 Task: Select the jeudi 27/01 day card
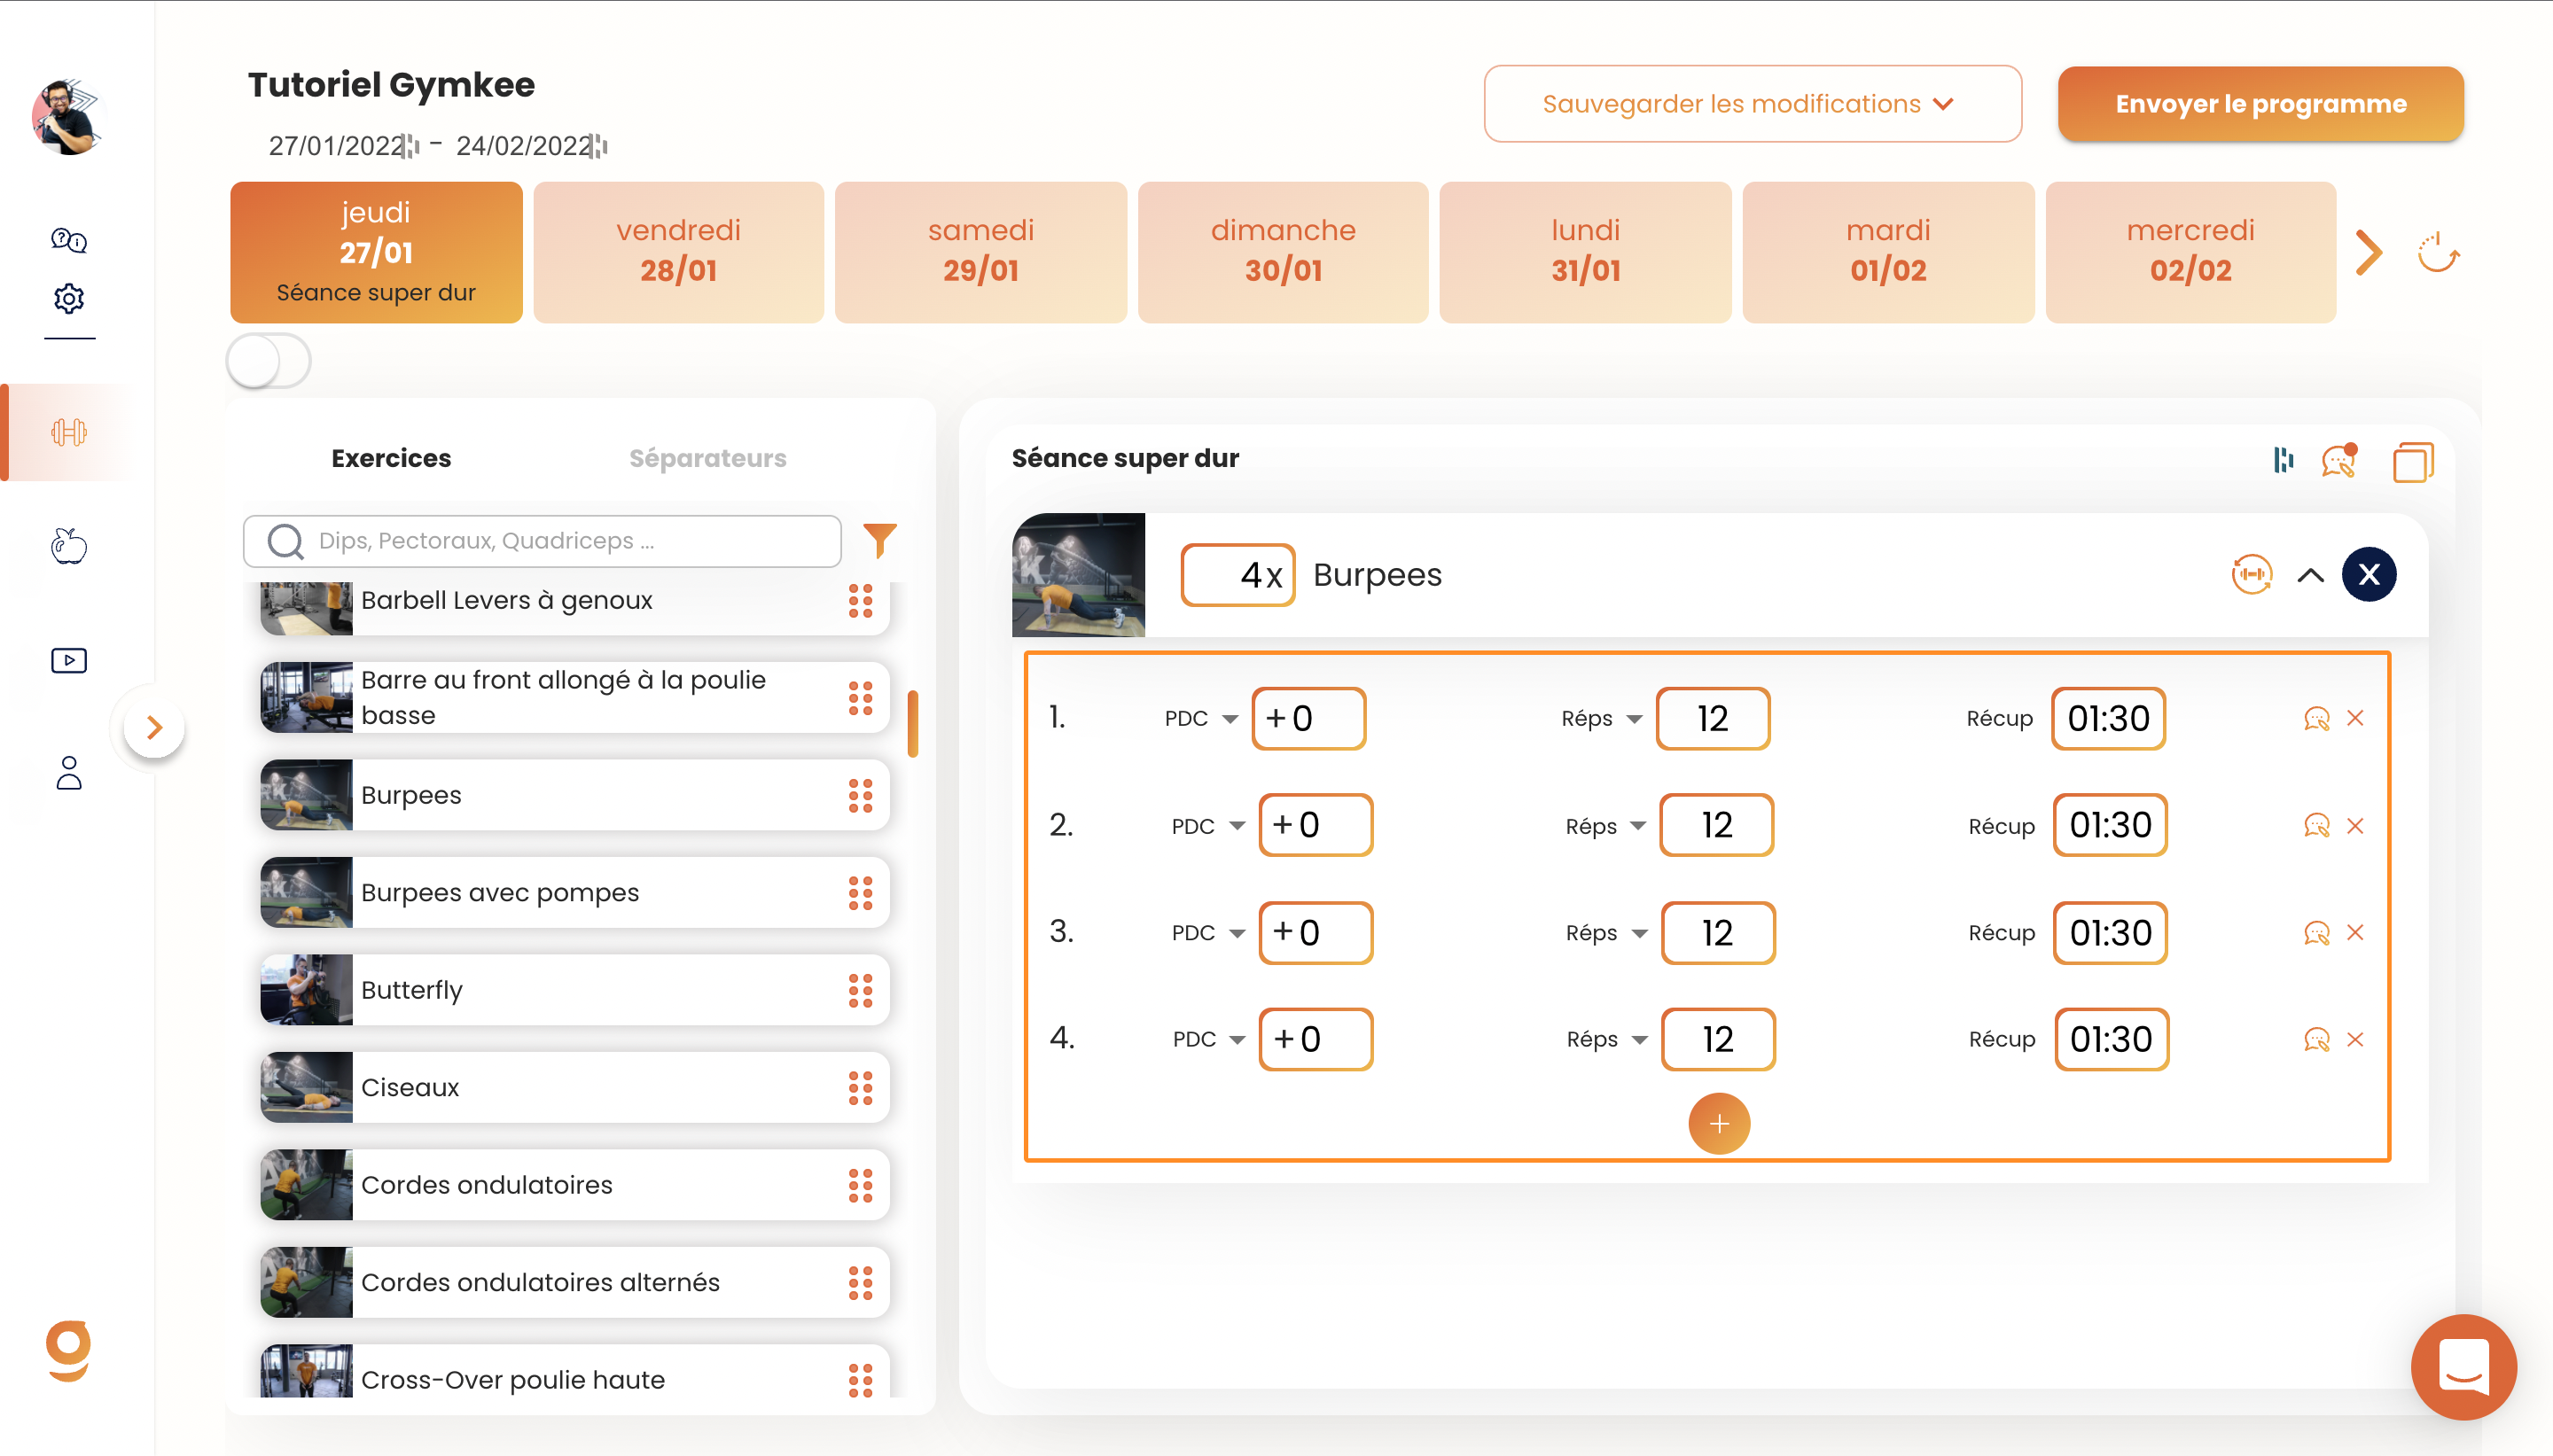click(376, 252)
